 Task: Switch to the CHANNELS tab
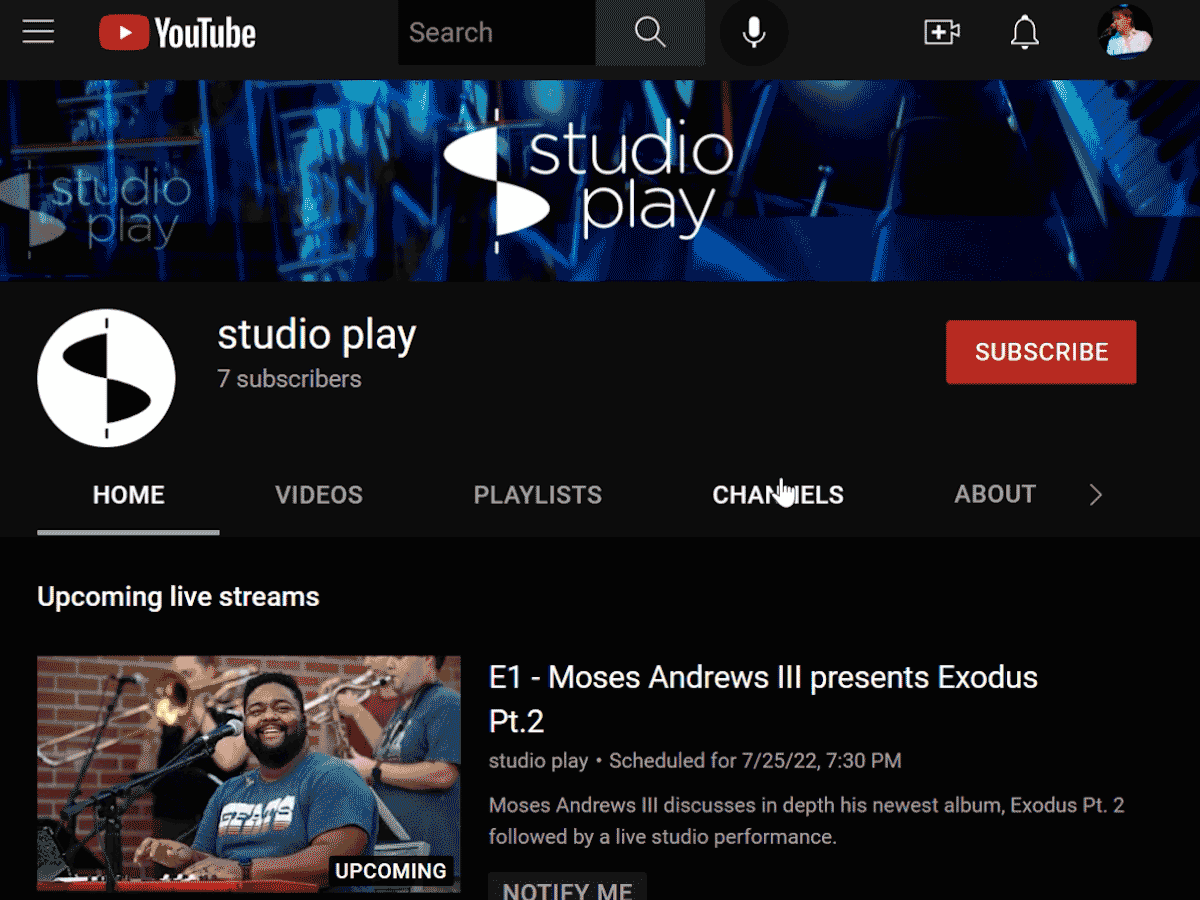click(x=778, y=495)
